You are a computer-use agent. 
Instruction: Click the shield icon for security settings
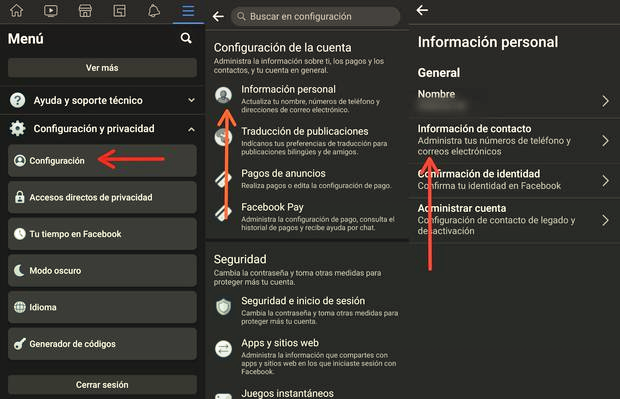coord(223,307)
